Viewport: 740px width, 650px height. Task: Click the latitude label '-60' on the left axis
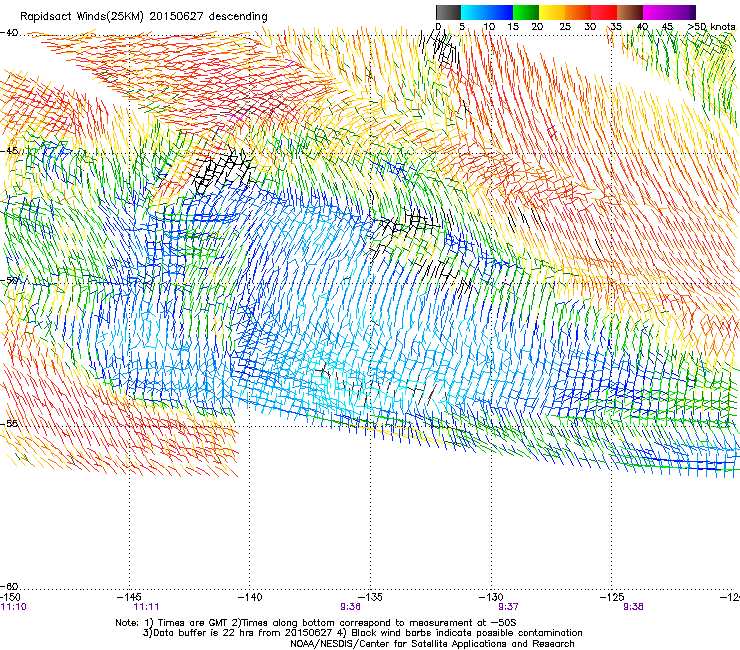(x=9, y=586)
